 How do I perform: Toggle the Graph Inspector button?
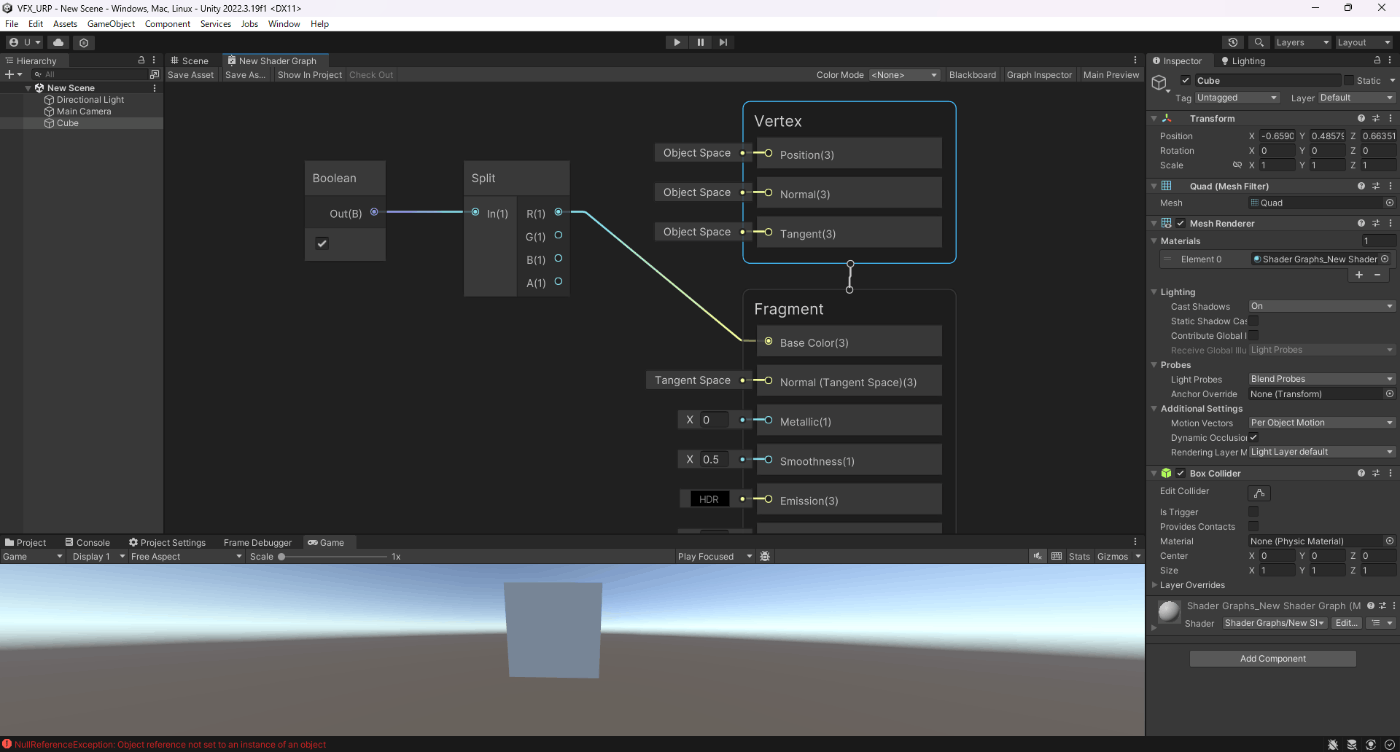pyautogui.click(x=1039, y=75)
